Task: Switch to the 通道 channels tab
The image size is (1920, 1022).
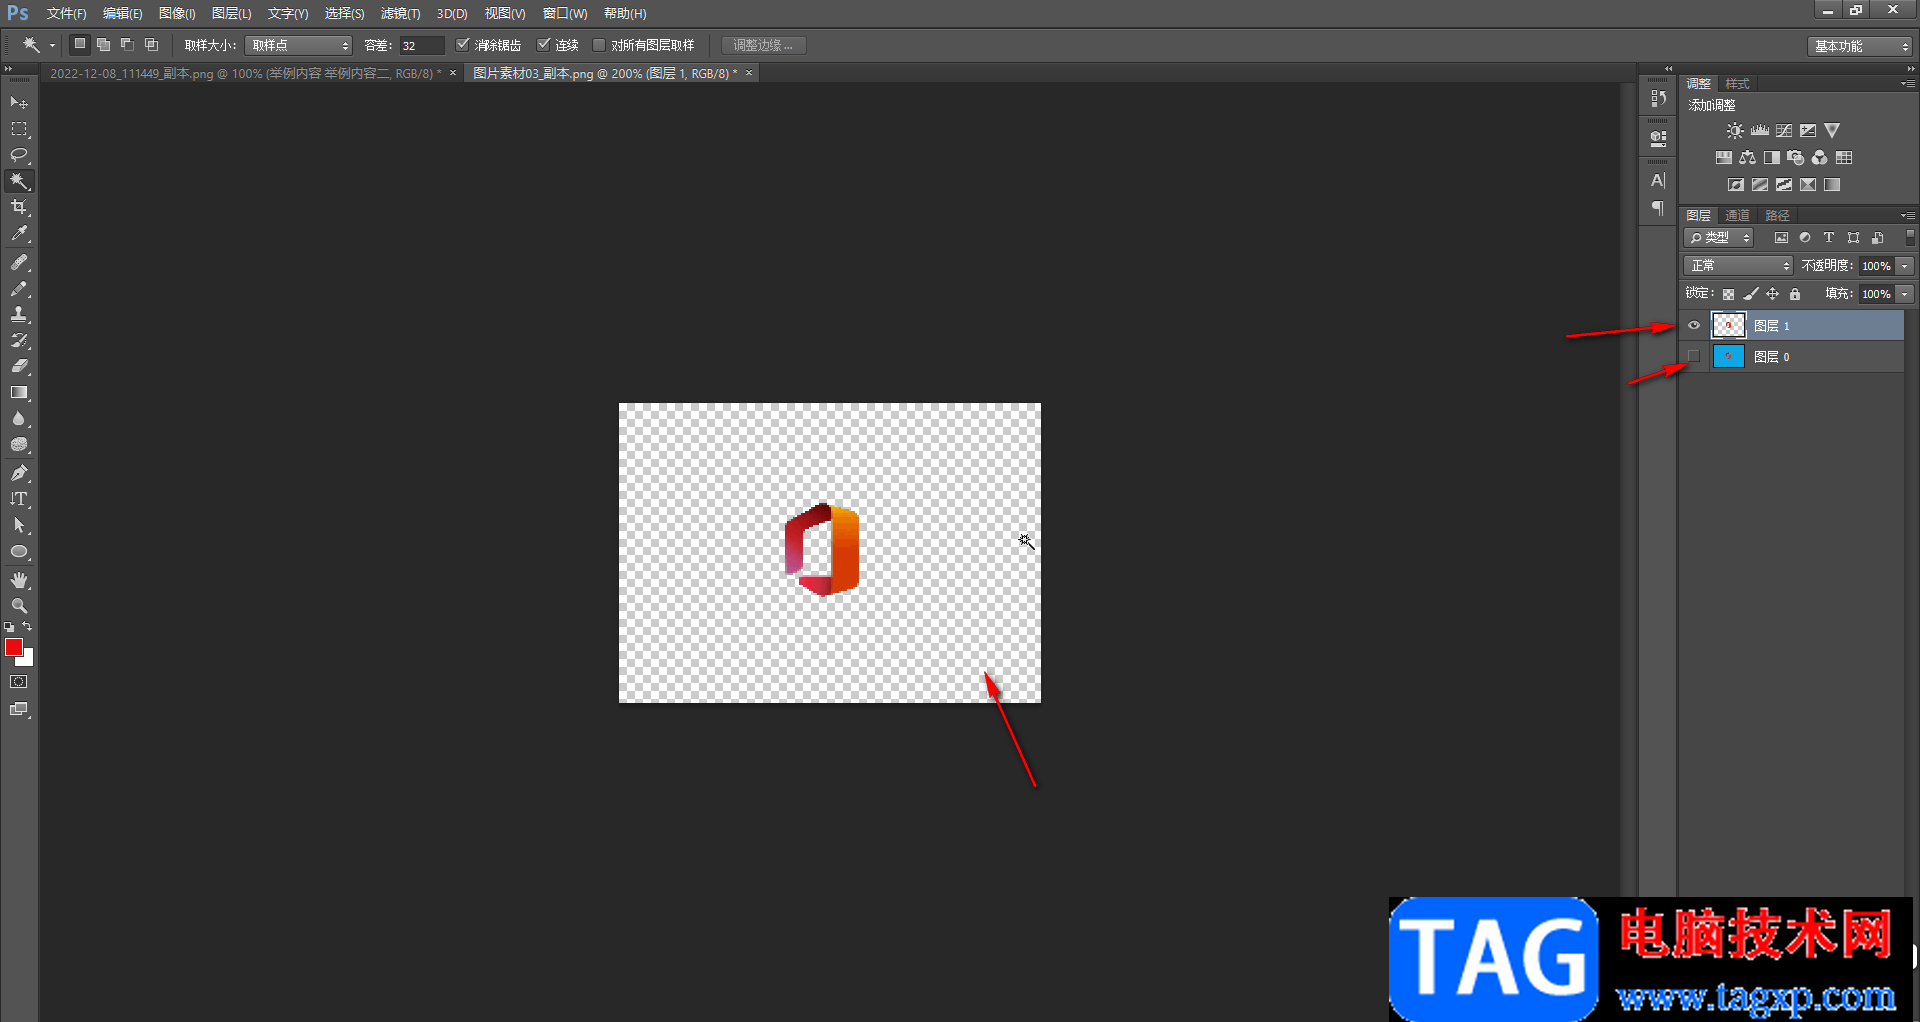Action: (x=1738, y=215)
